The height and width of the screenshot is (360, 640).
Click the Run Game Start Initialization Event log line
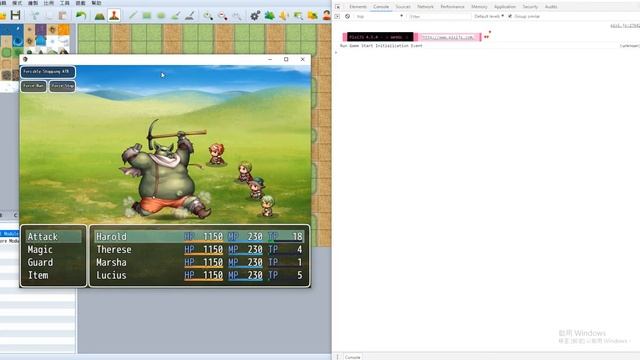[381, 46]
